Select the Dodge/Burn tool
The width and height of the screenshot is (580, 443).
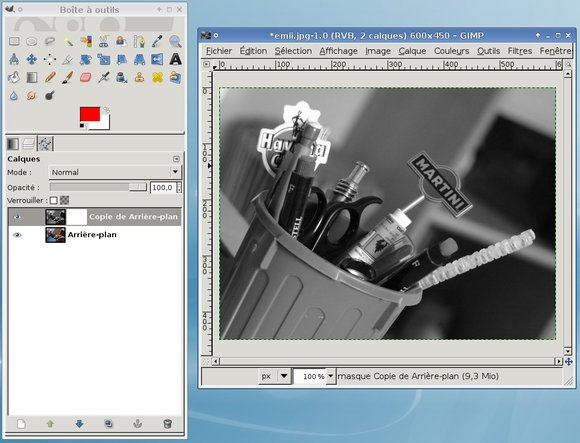[50, 96]
